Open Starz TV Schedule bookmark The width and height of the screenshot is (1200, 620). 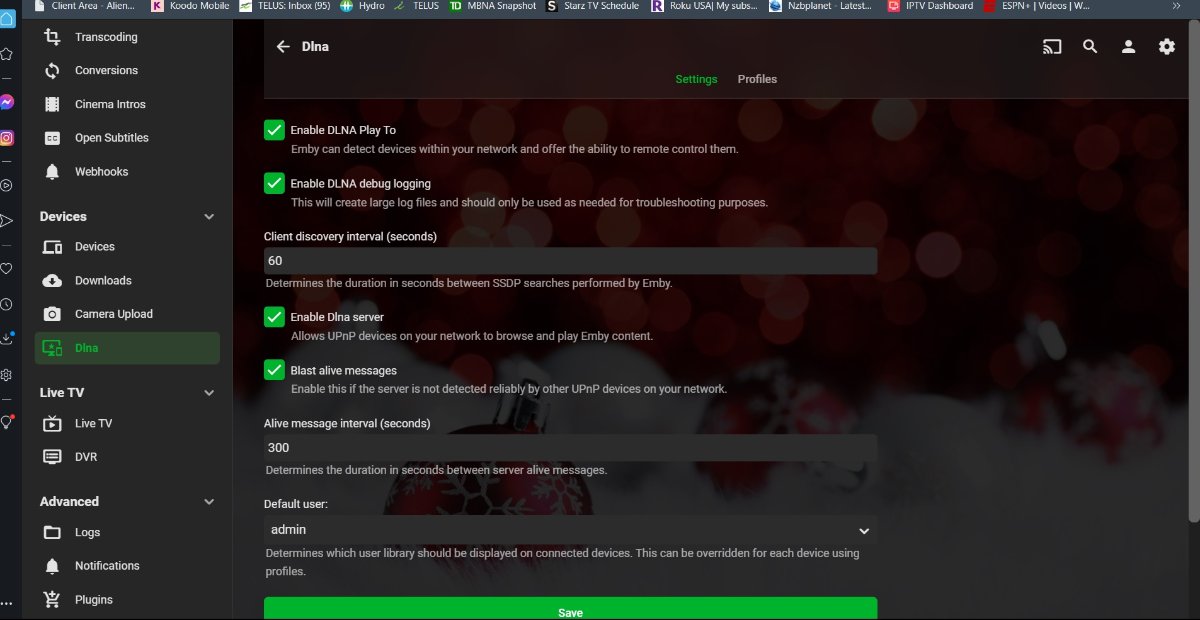point(592,6)
